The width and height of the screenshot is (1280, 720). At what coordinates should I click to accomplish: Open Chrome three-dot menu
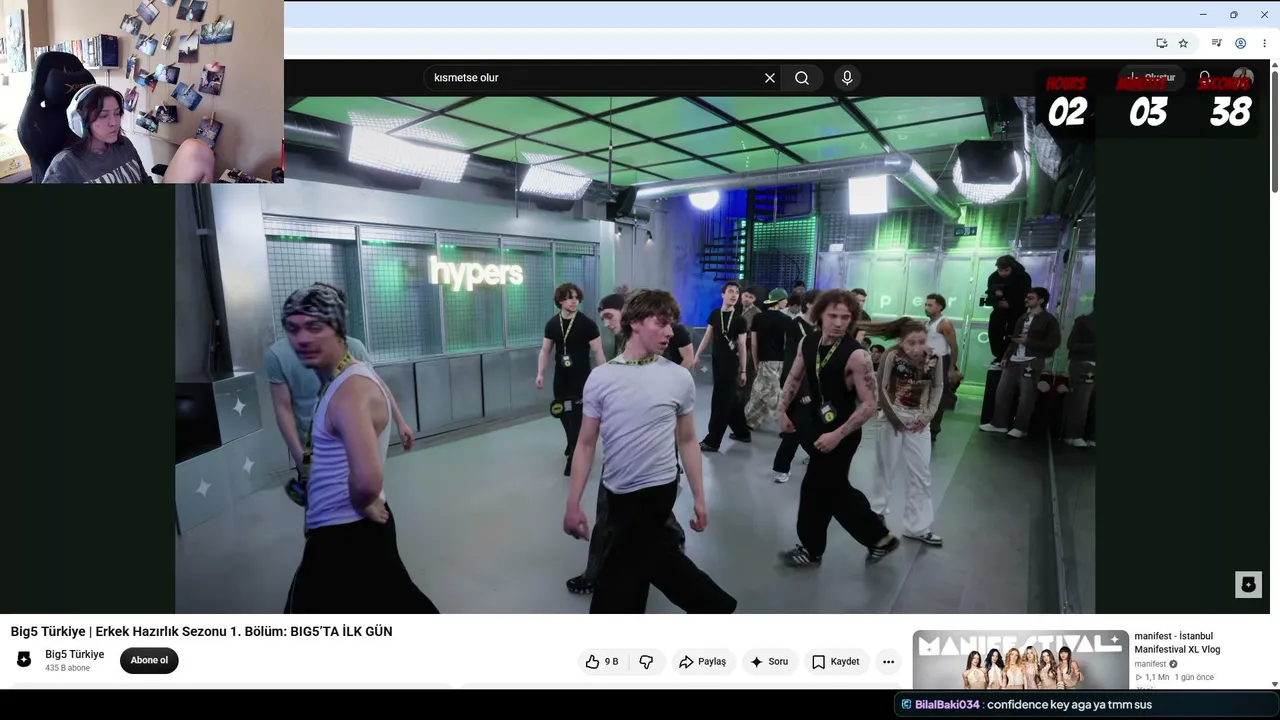point(1265,43)
